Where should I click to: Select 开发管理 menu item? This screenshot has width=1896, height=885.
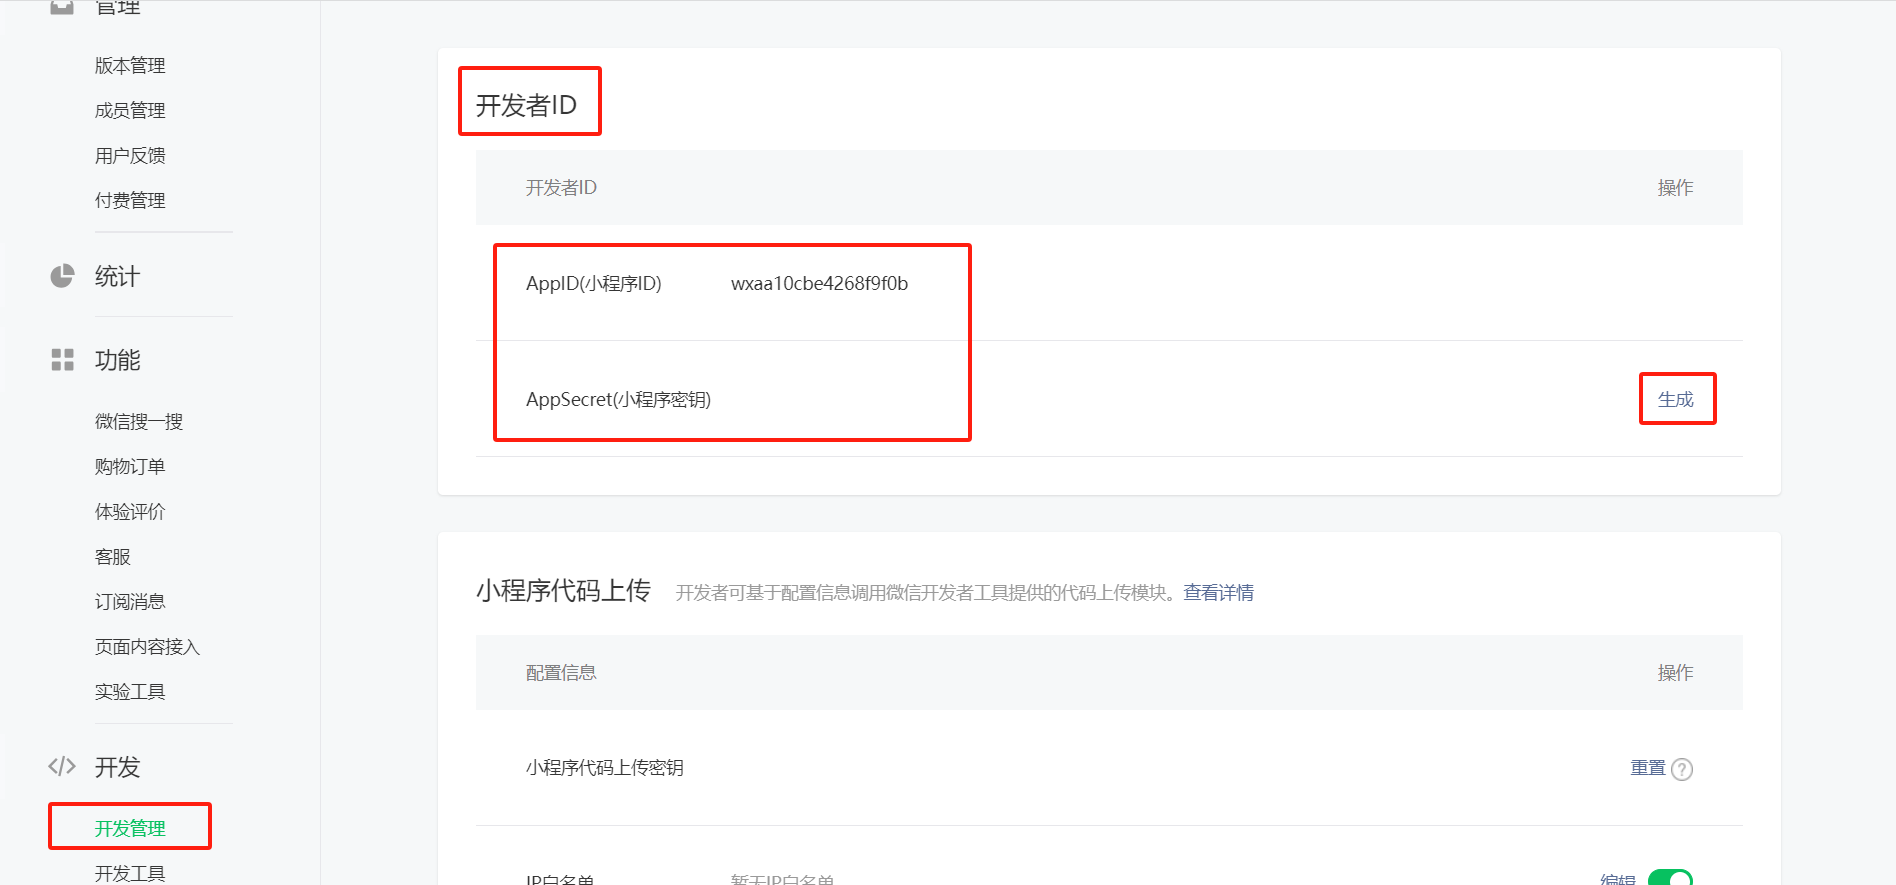[x=130, y=828]
